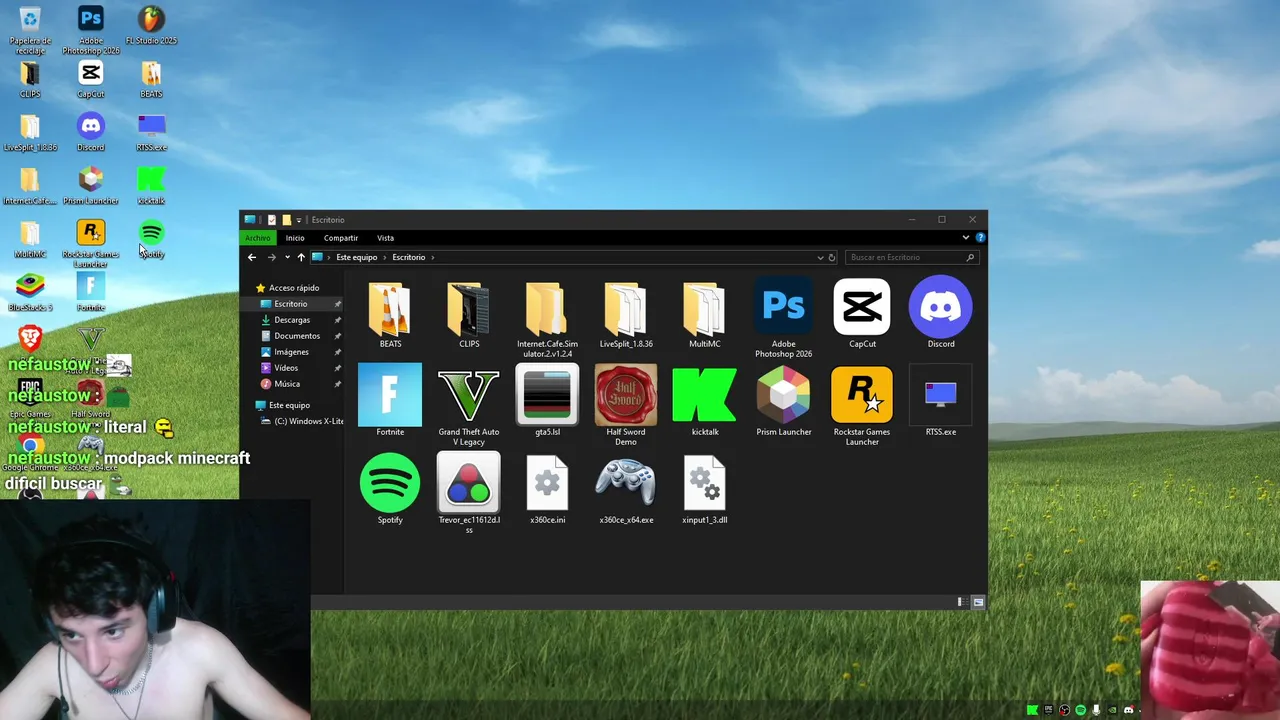This screenshot has height=720, width=1280.
Task: Select the CapCut shortcut in Explorer window
Action: (x=862, y=315)
